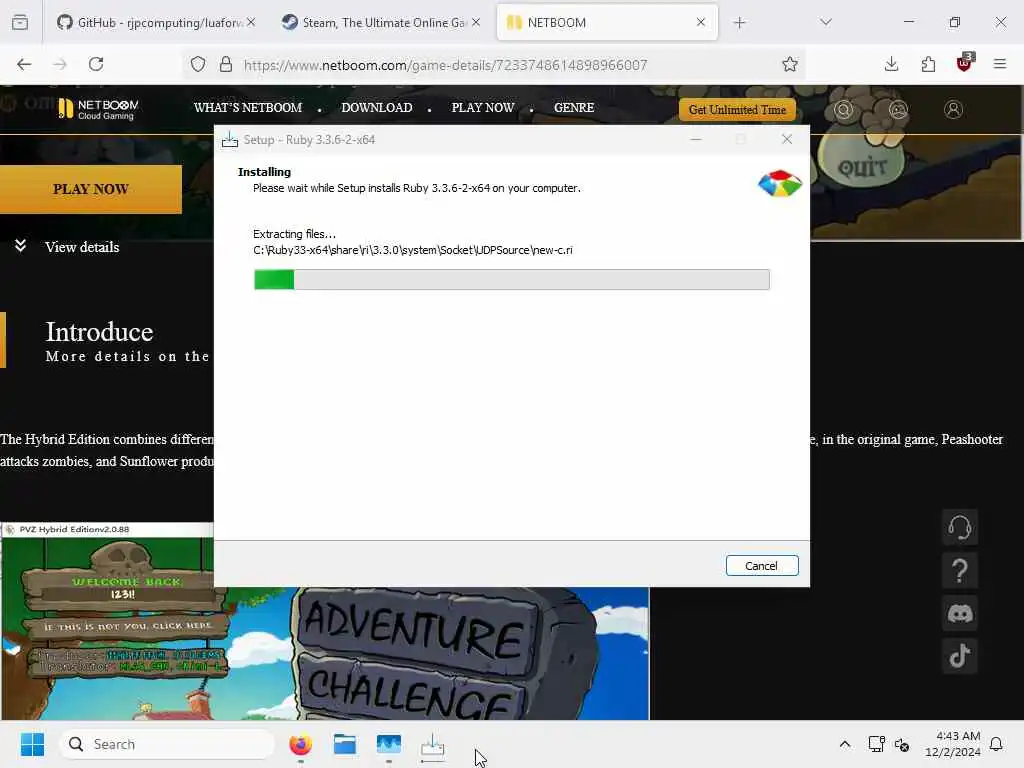Bookmark this page with the star
The image size is (1024, 768).
[790, 64]
